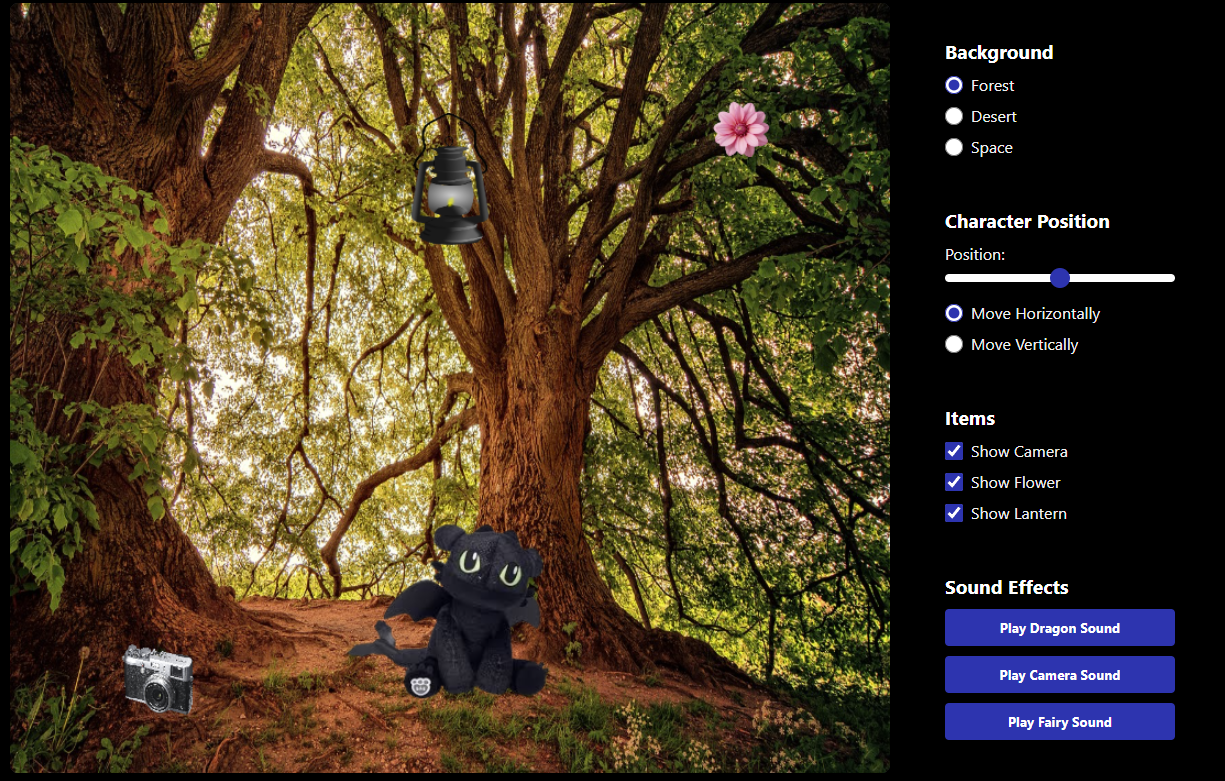Click the Play Camera Sound button
The image size is (1225, 781).
coord(1060,675)
